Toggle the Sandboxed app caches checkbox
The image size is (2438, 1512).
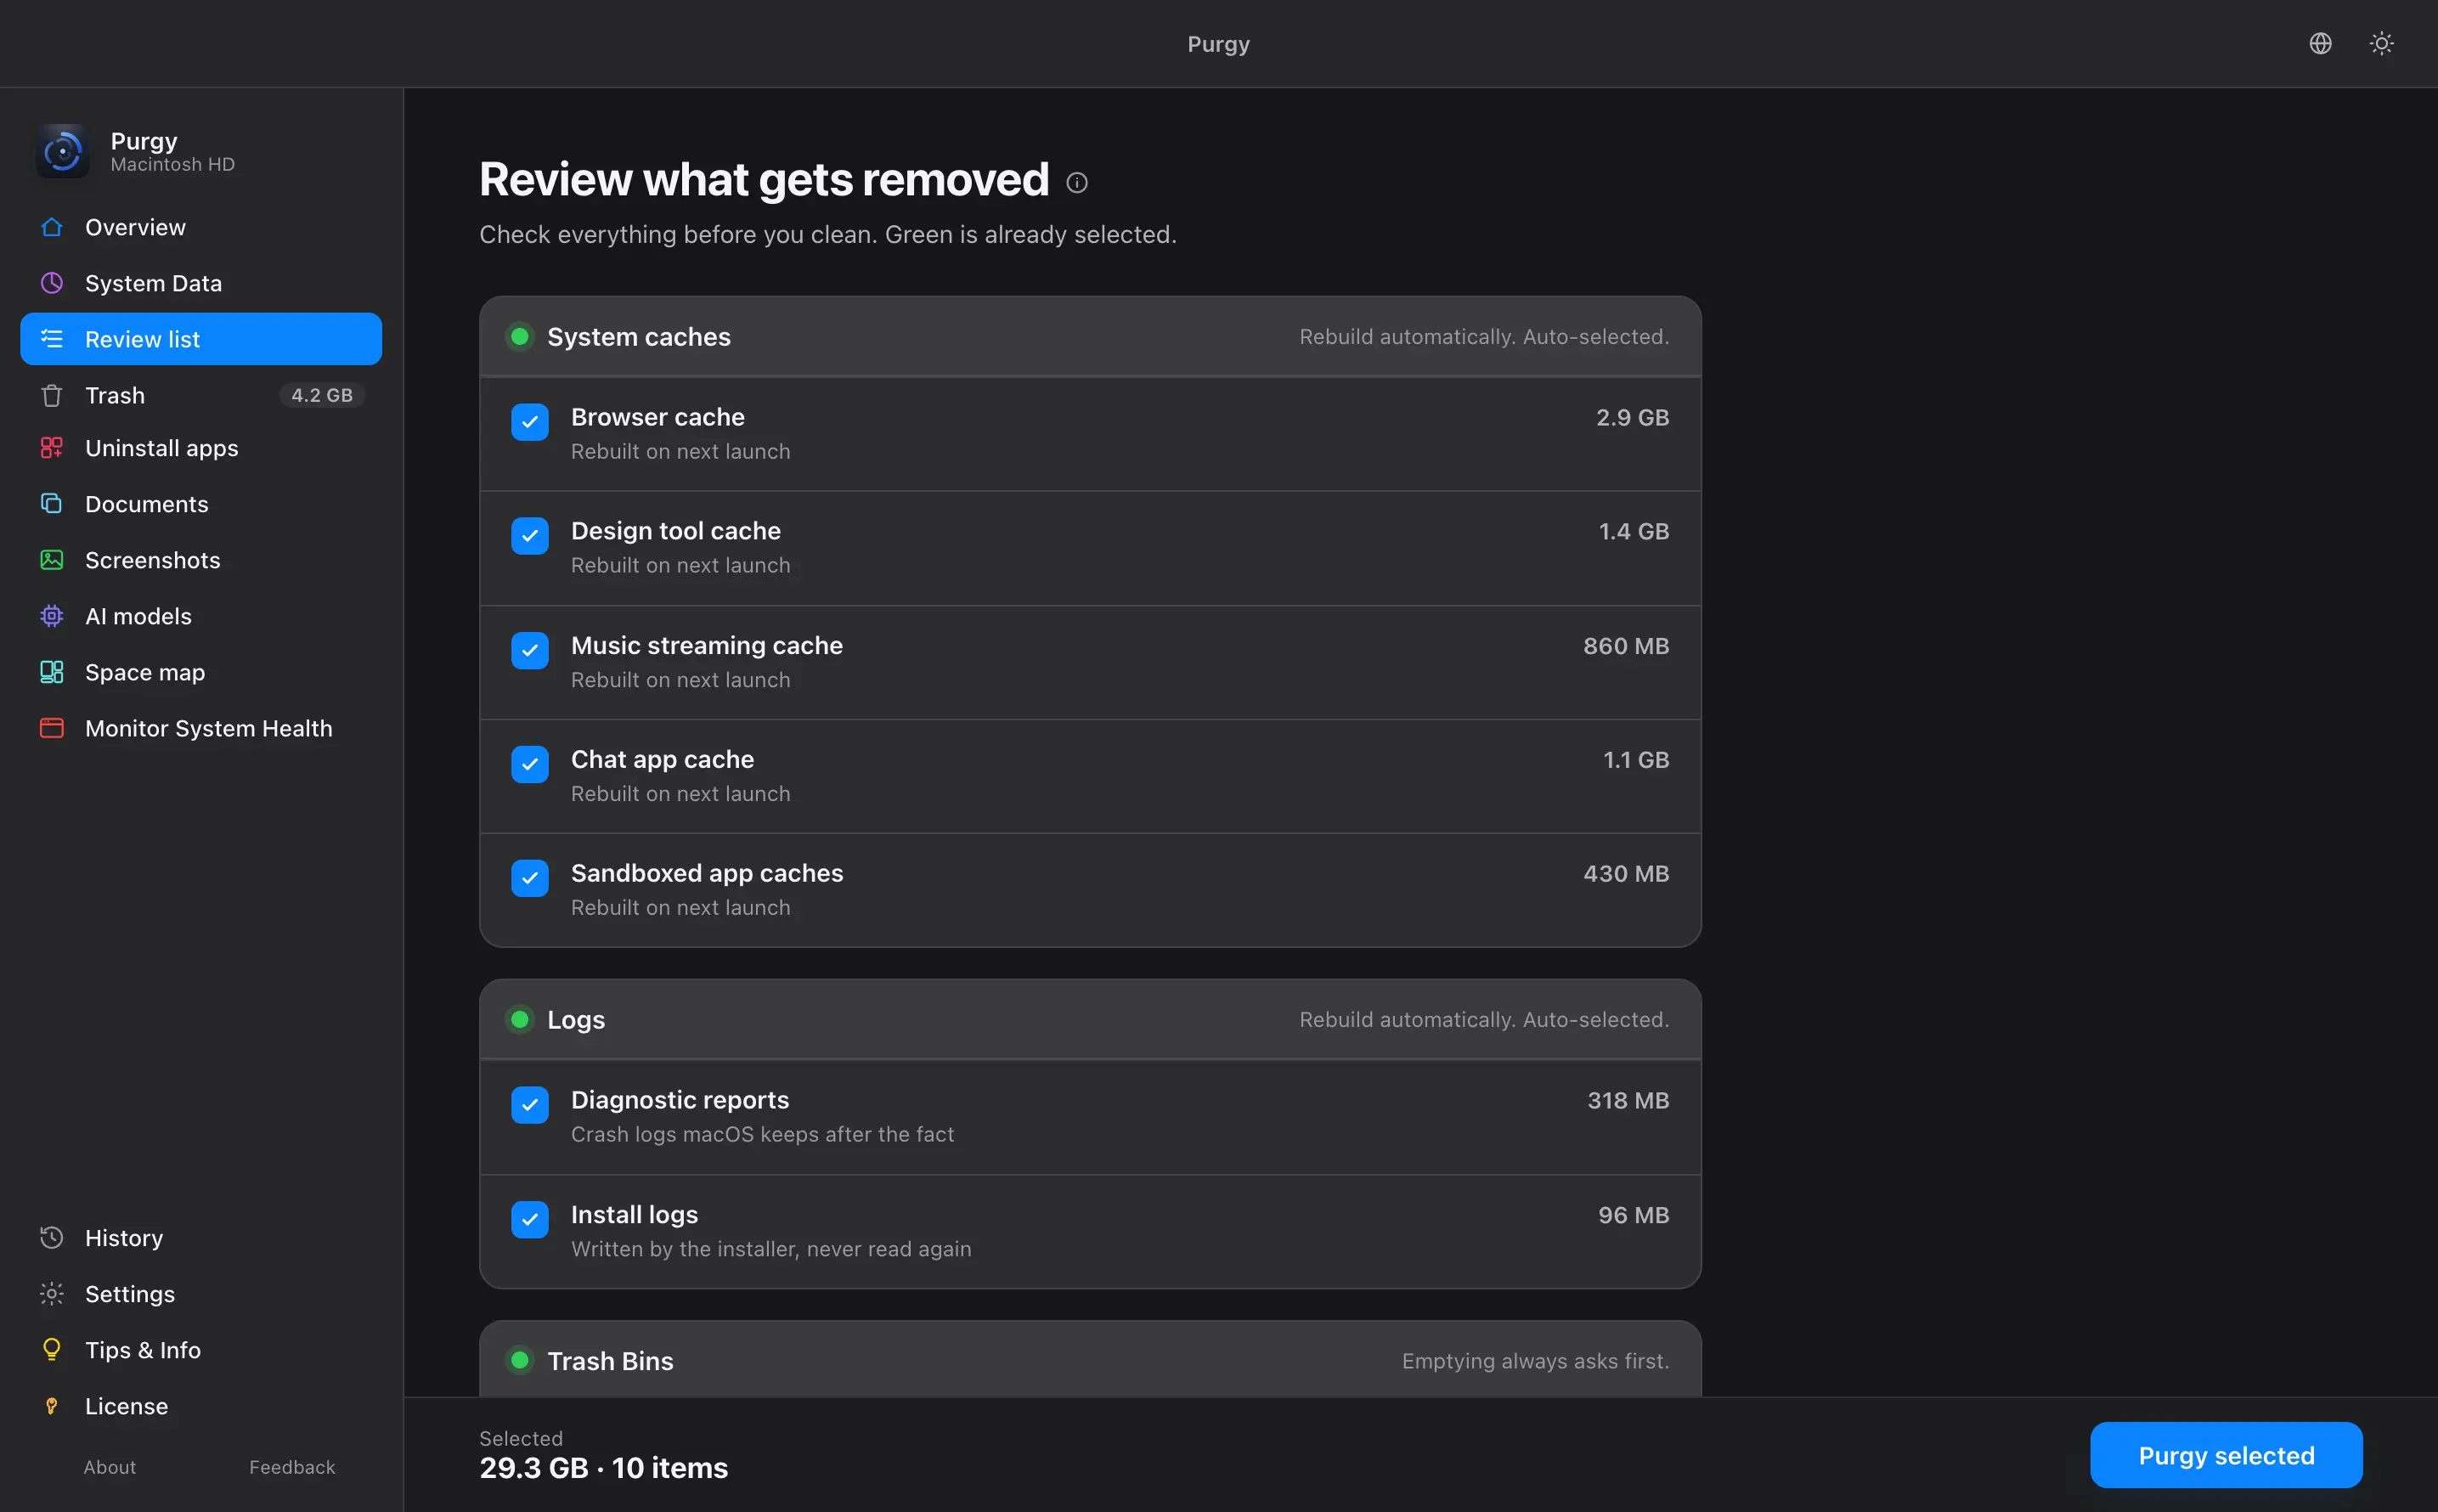[x=530, y=879]
